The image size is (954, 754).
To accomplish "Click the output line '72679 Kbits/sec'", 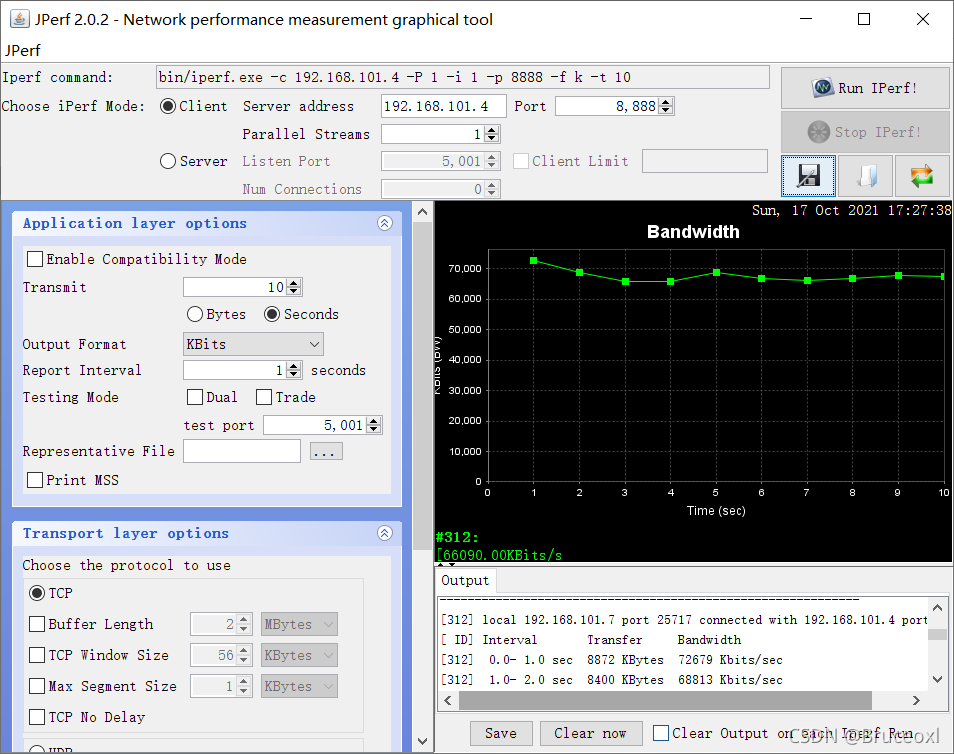I will click(x=730, y=660).
